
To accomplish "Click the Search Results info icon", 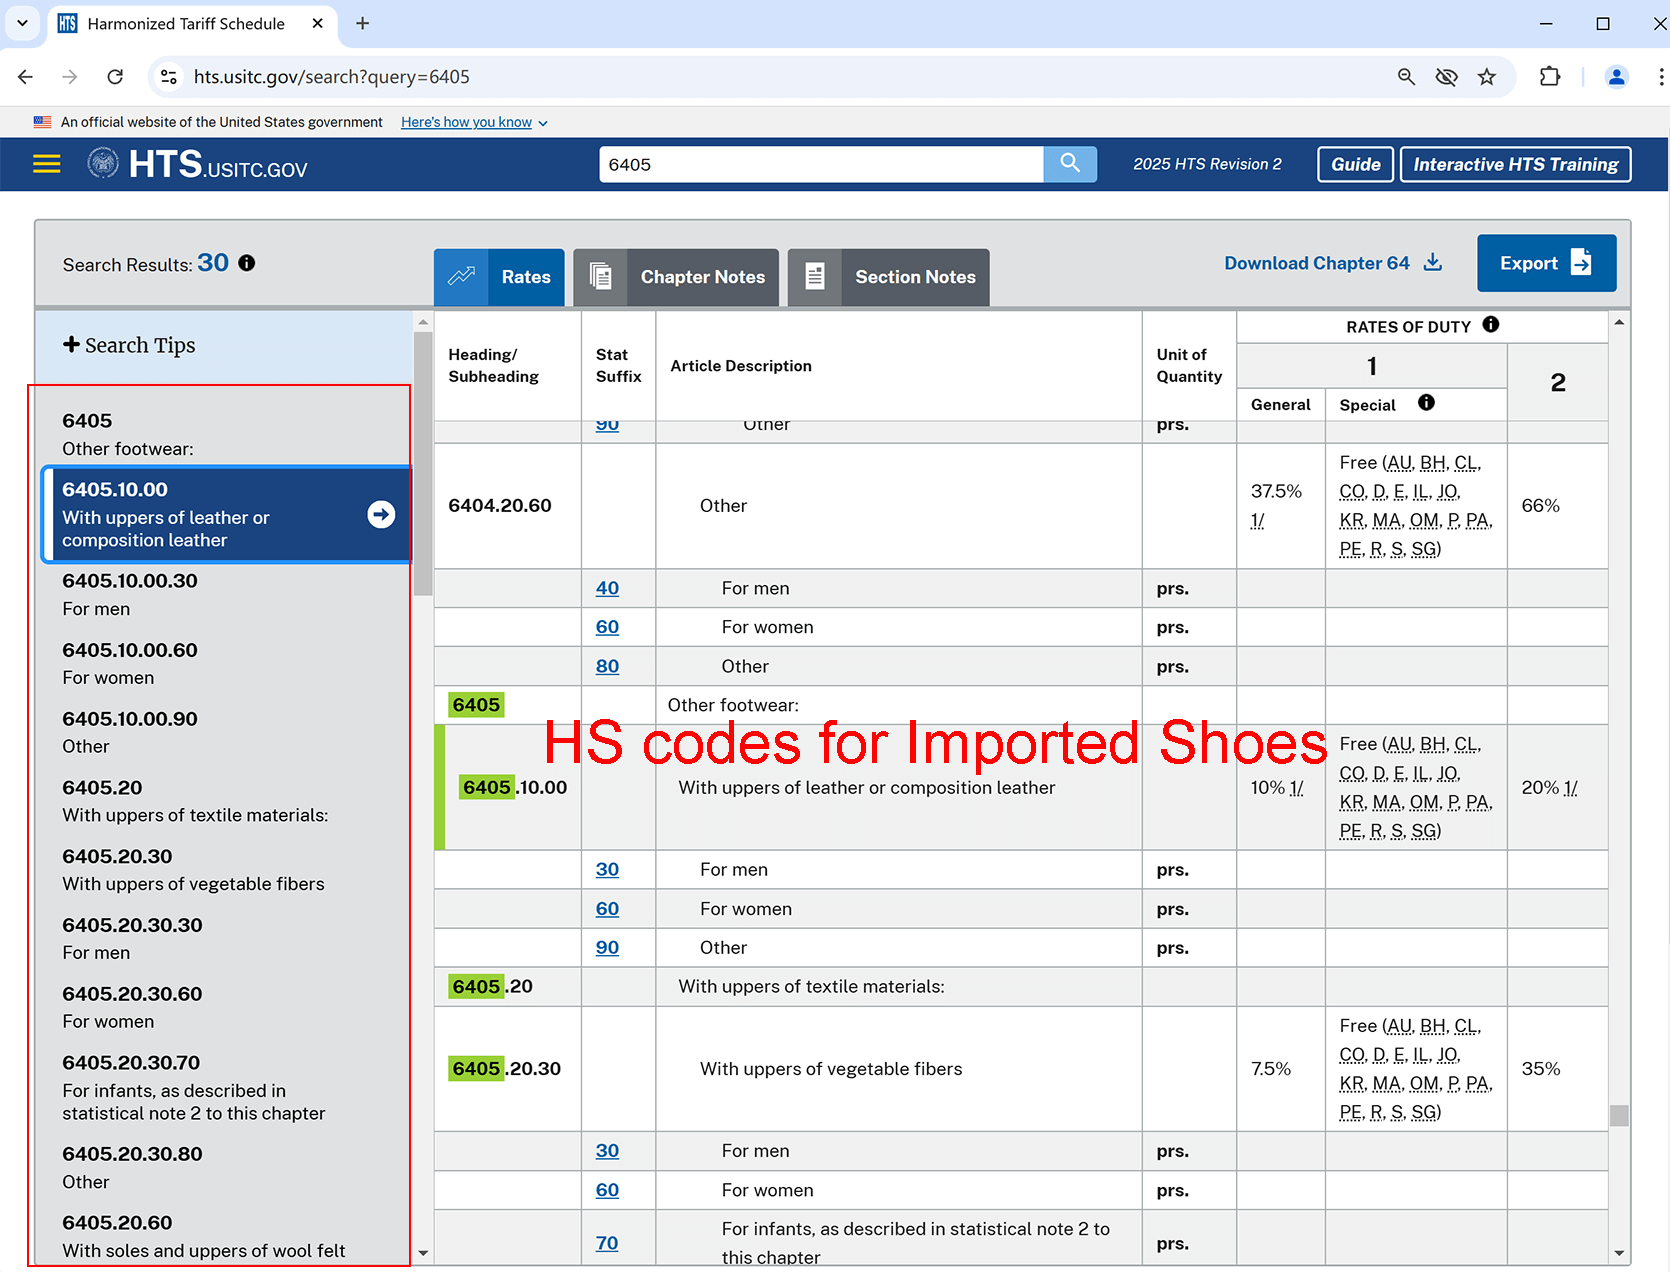I will tap(247, 263).
